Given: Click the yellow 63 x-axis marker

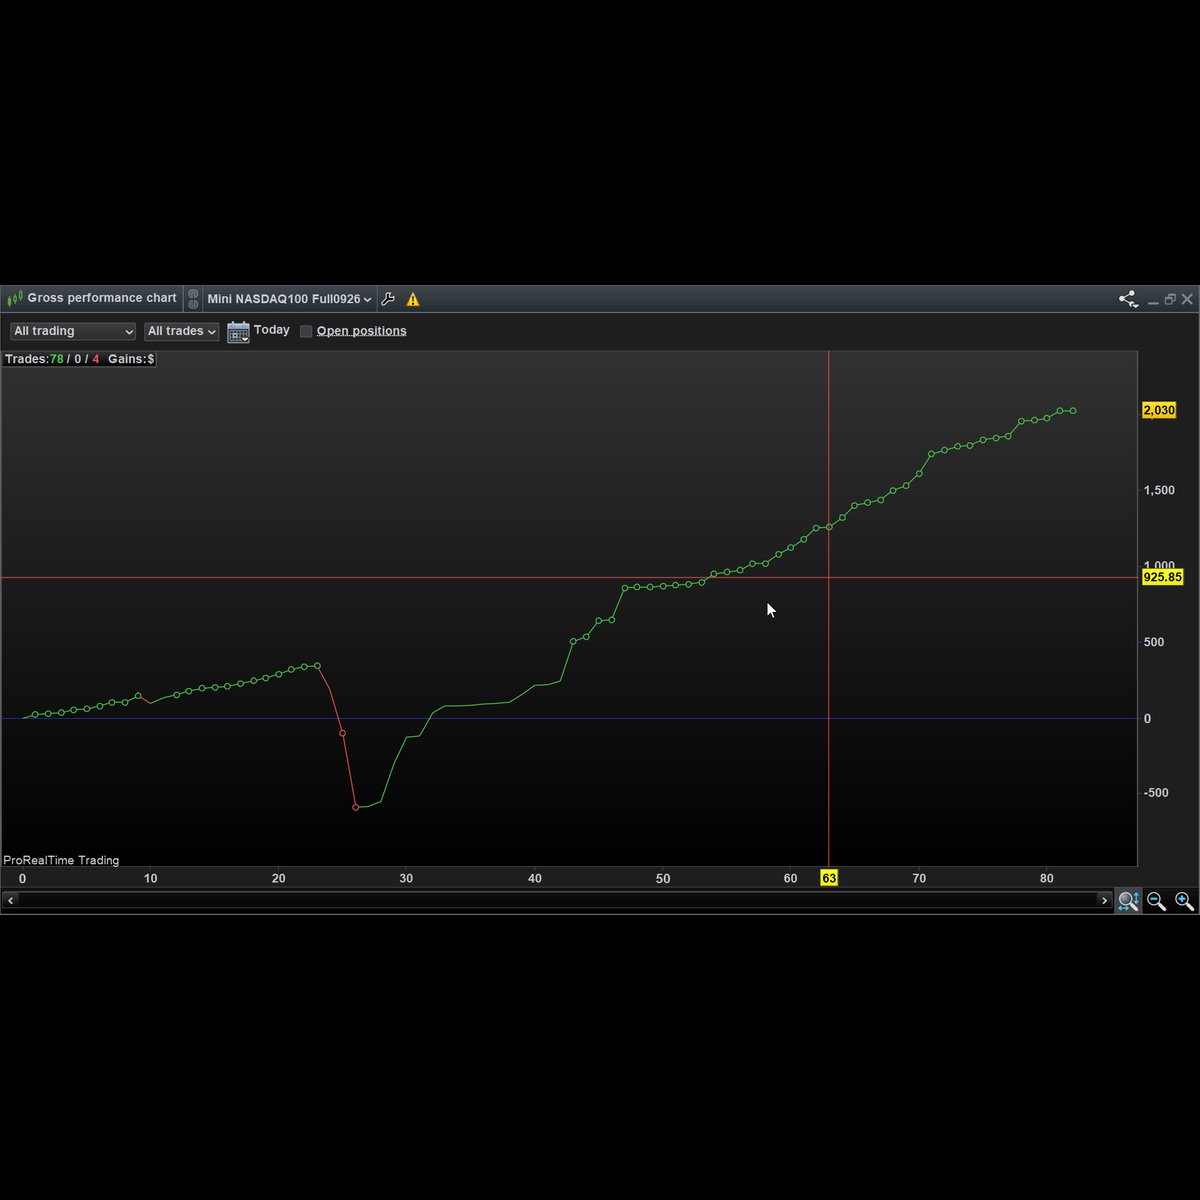Looking at the screenshot, I should point(829,878).
